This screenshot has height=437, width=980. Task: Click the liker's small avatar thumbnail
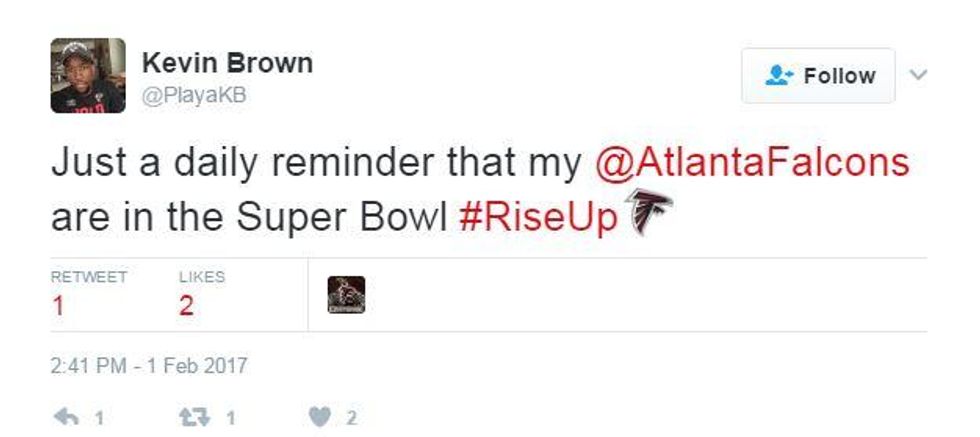tap(346, 295)
